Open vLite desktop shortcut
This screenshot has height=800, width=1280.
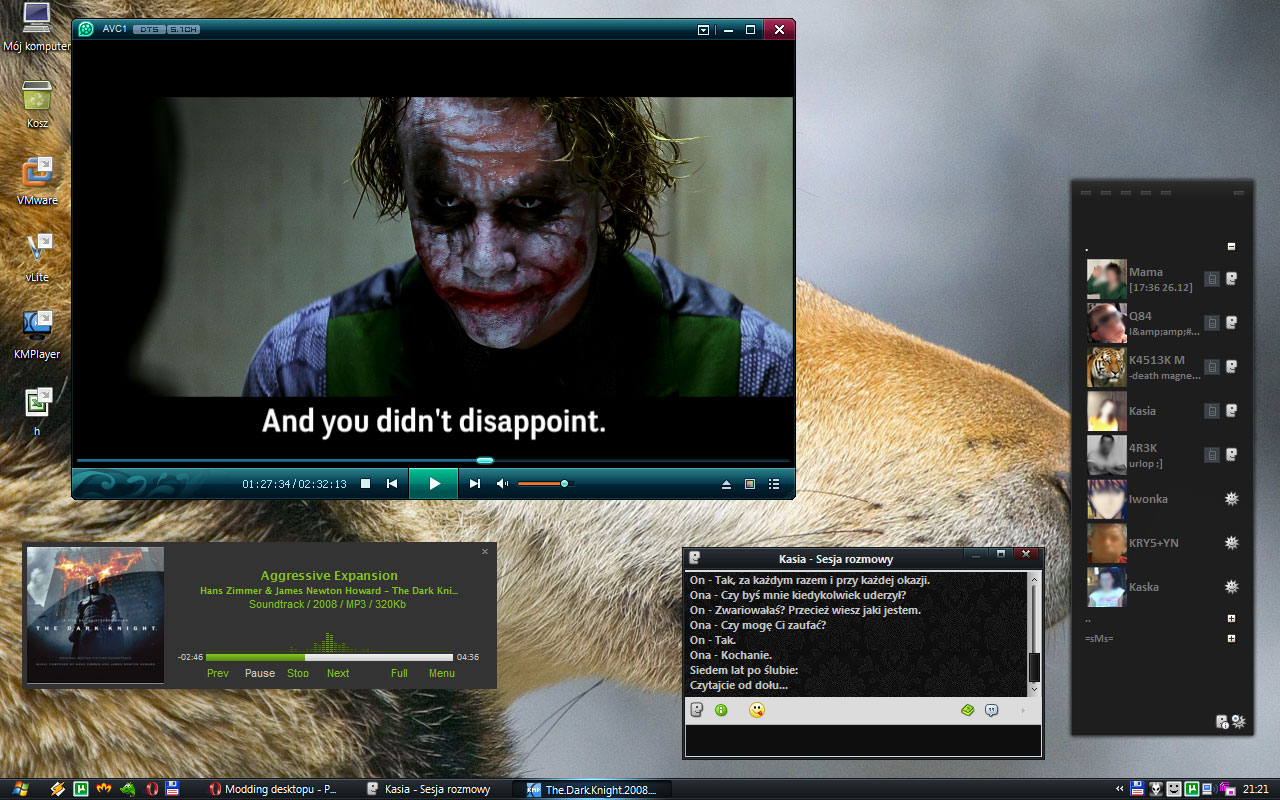coord(37,258)
